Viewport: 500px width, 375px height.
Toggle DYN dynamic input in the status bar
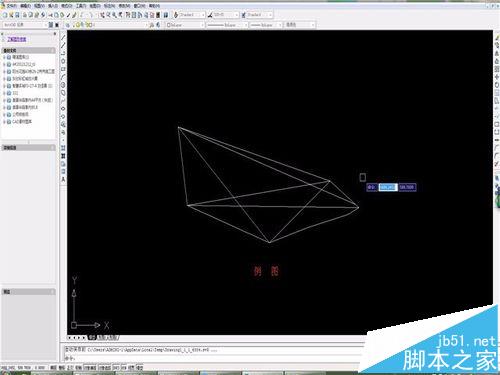pos(124,368)
